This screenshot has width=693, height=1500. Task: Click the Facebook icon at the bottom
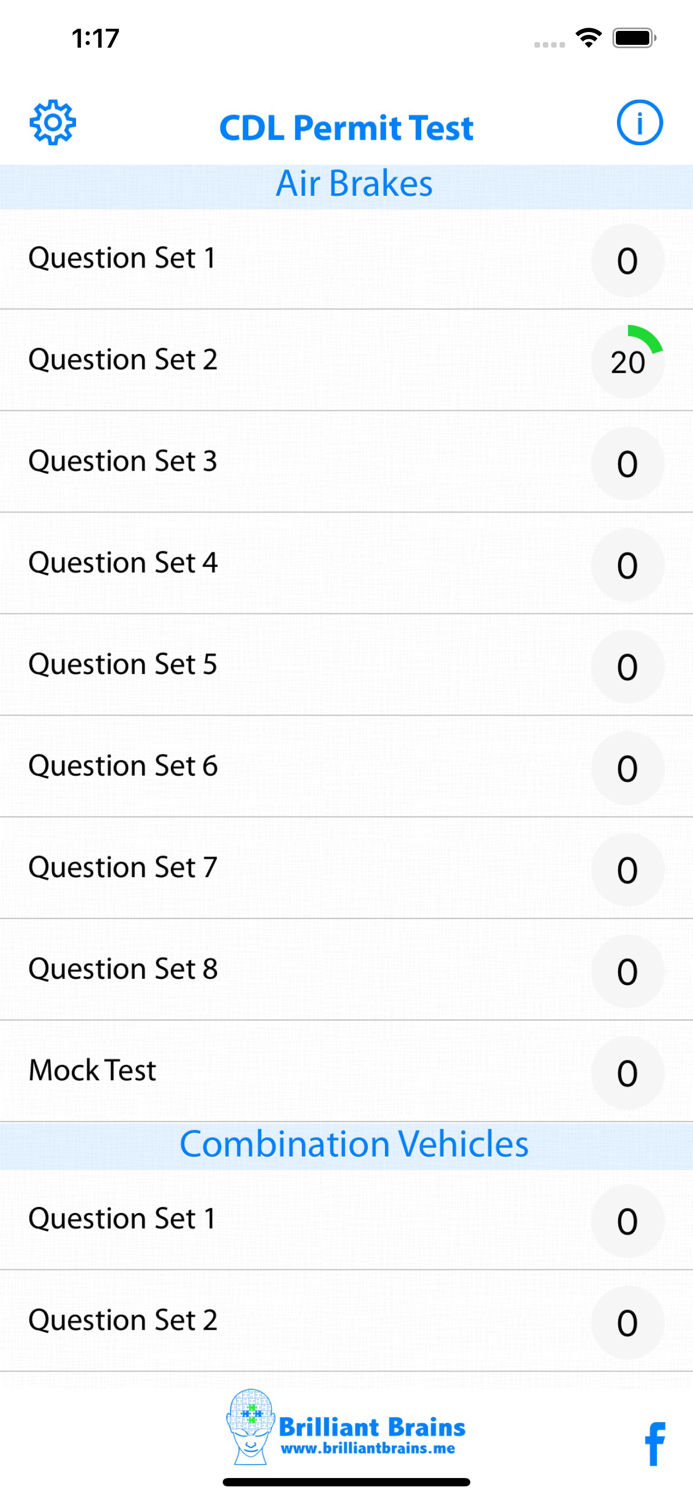(655, 1444)
